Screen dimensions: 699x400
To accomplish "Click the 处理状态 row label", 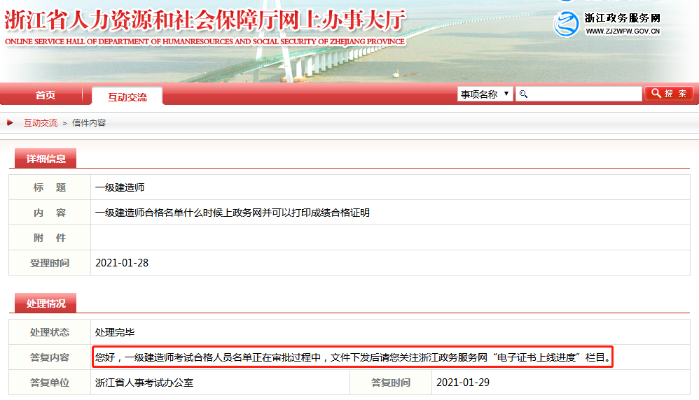I will pos(49,332).
